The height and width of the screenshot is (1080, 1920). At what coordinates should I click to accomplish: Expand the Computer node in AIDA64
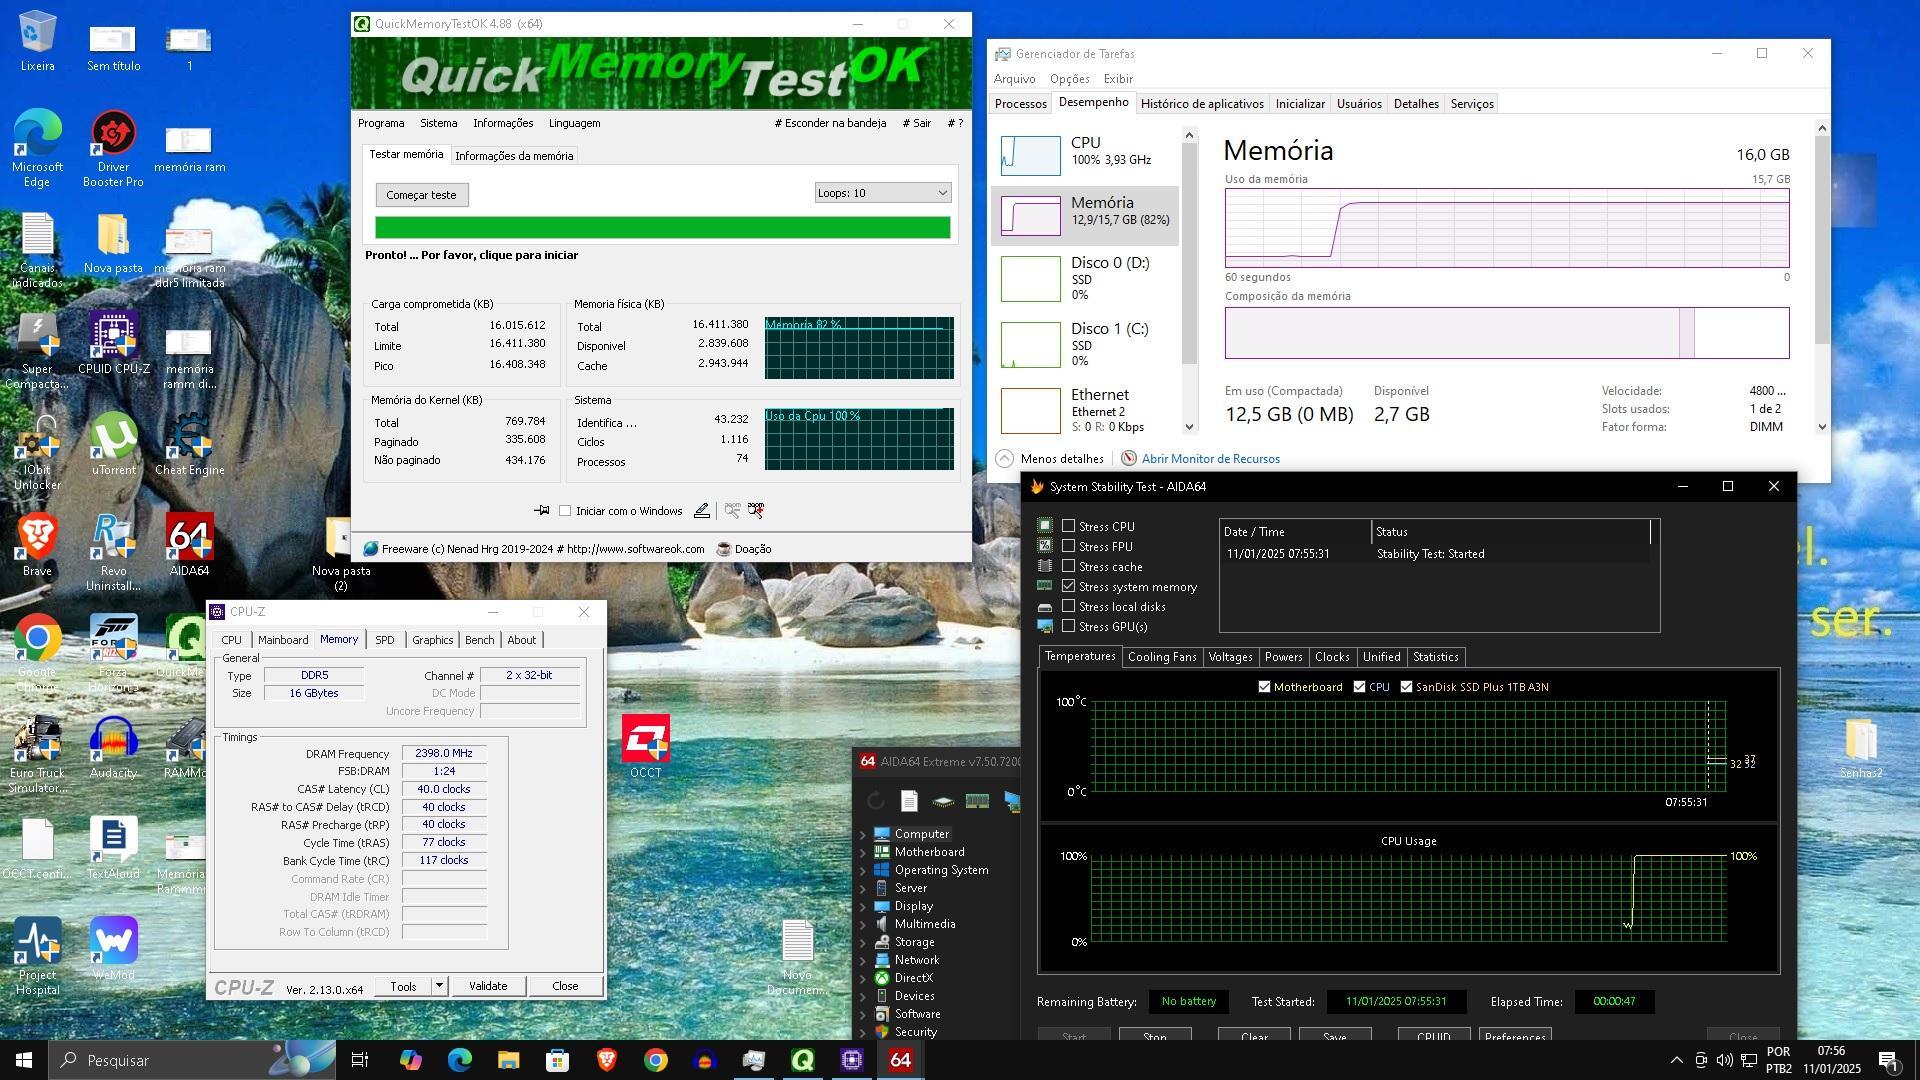863,834
